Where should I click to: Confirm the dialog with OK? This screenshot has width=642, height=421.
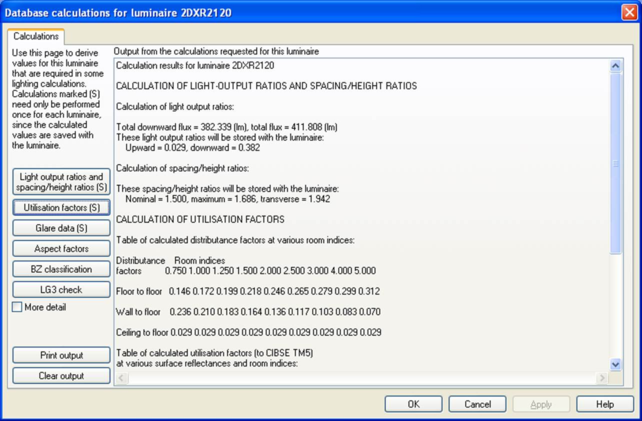coord(413,404)
